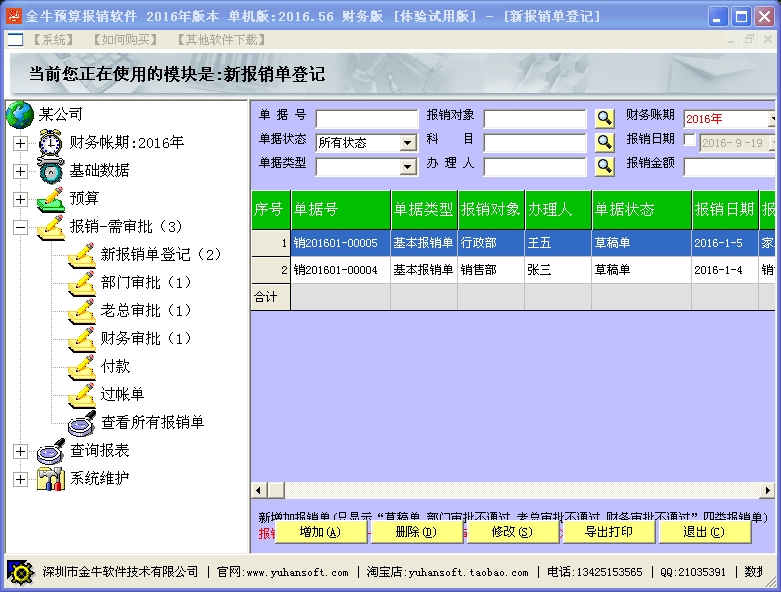The height and width of the screenshot is (592, 781).
Task: Click the 报销金额 input field
Action: point(730,167)
